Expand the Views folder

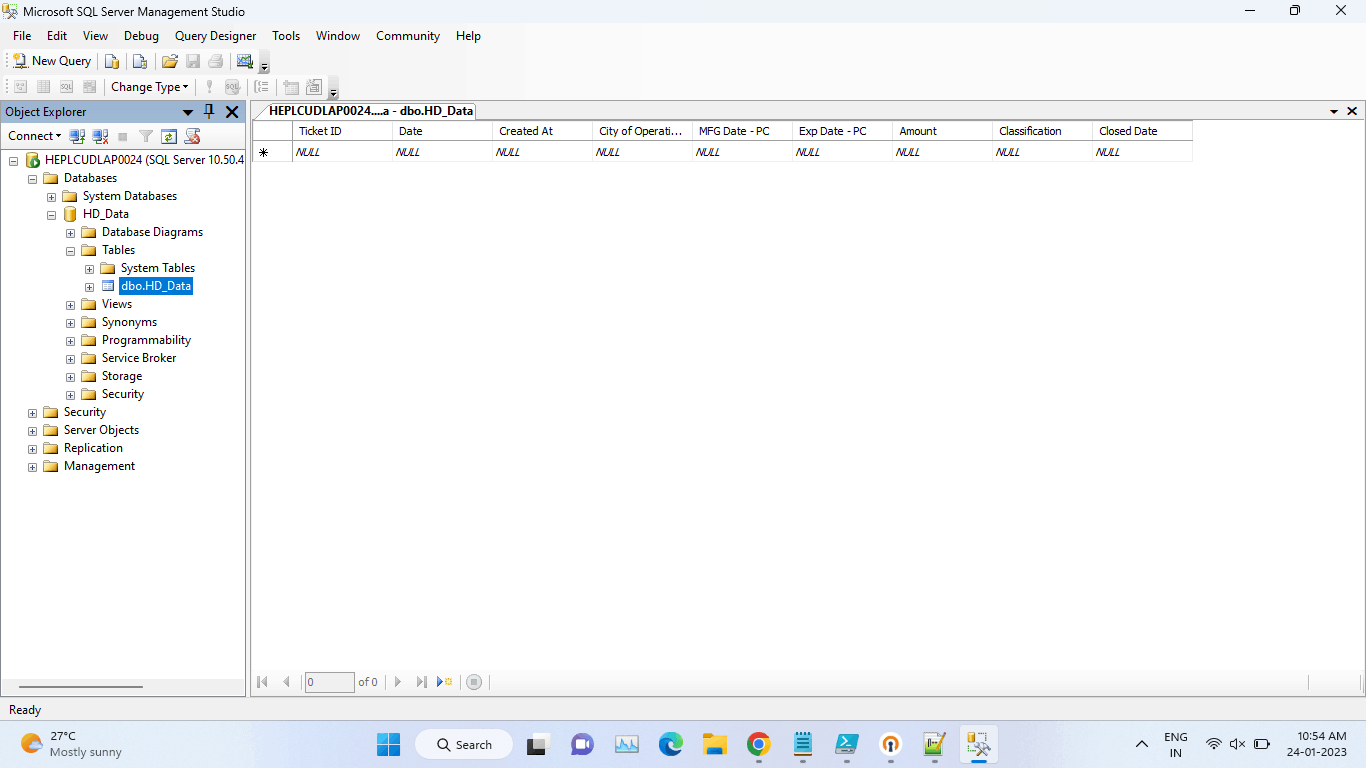tap(70, 304)
